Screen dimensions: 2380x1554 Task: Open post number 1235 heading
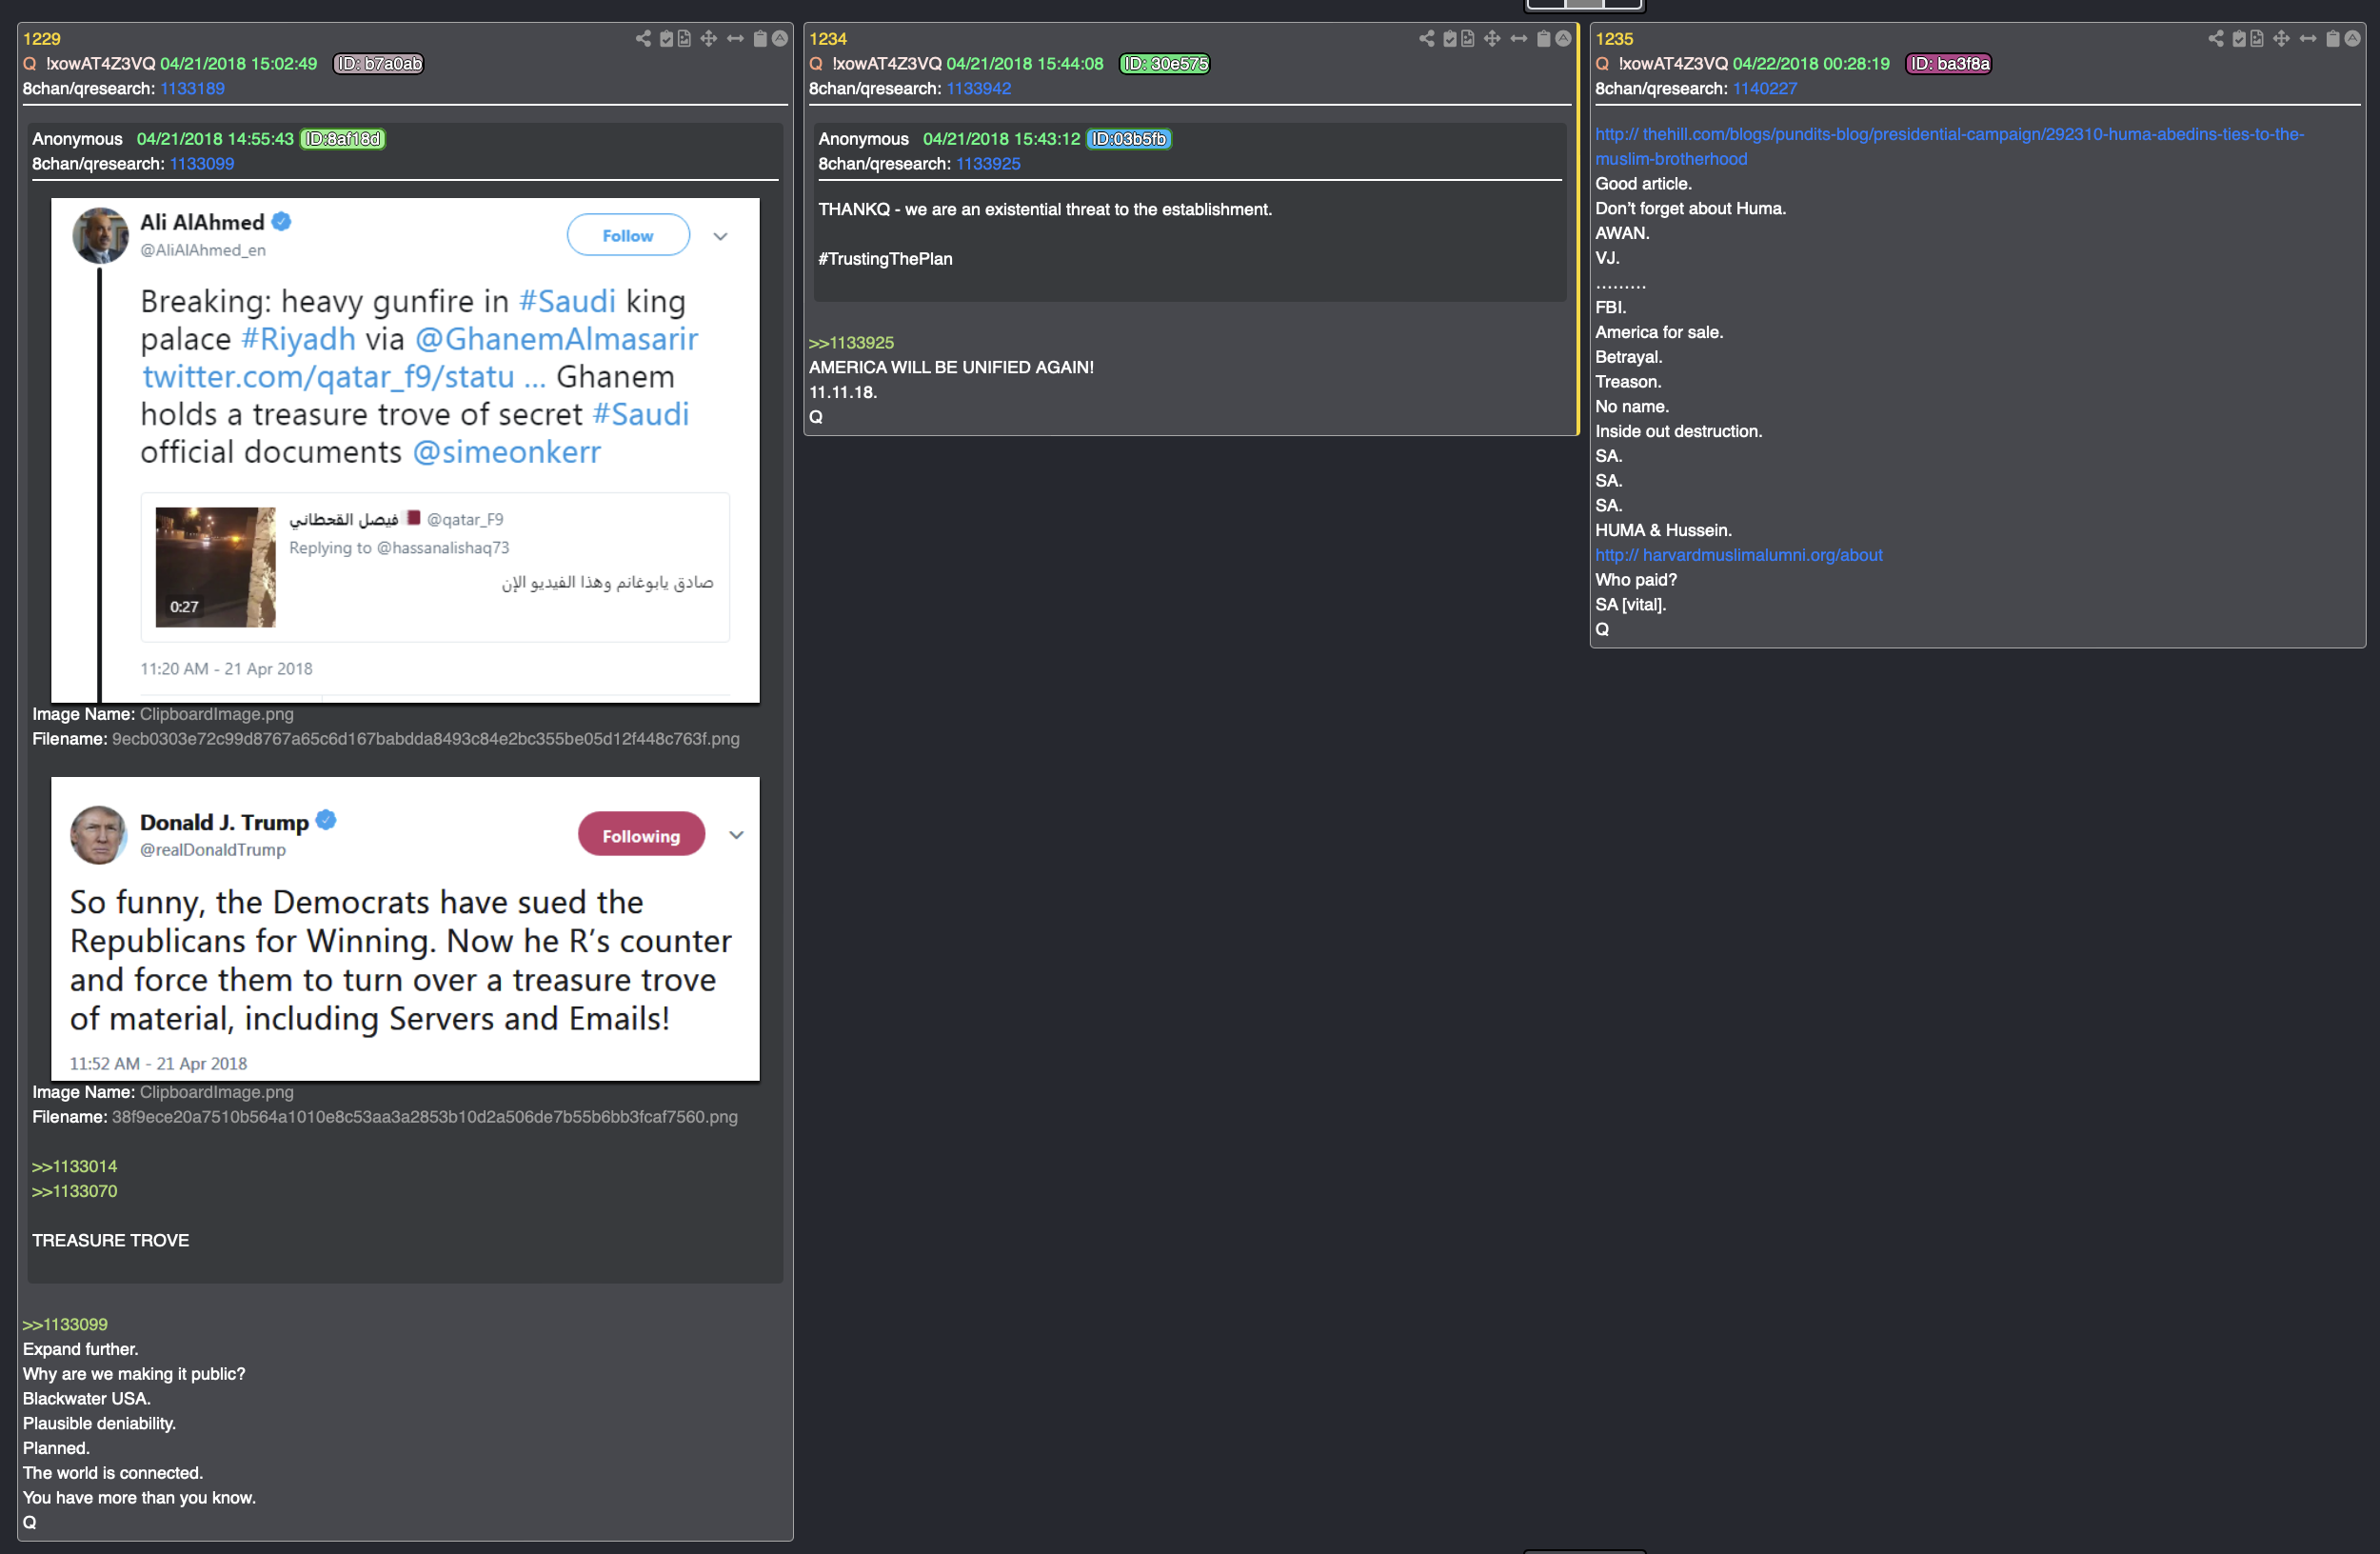click(1614, 39)
